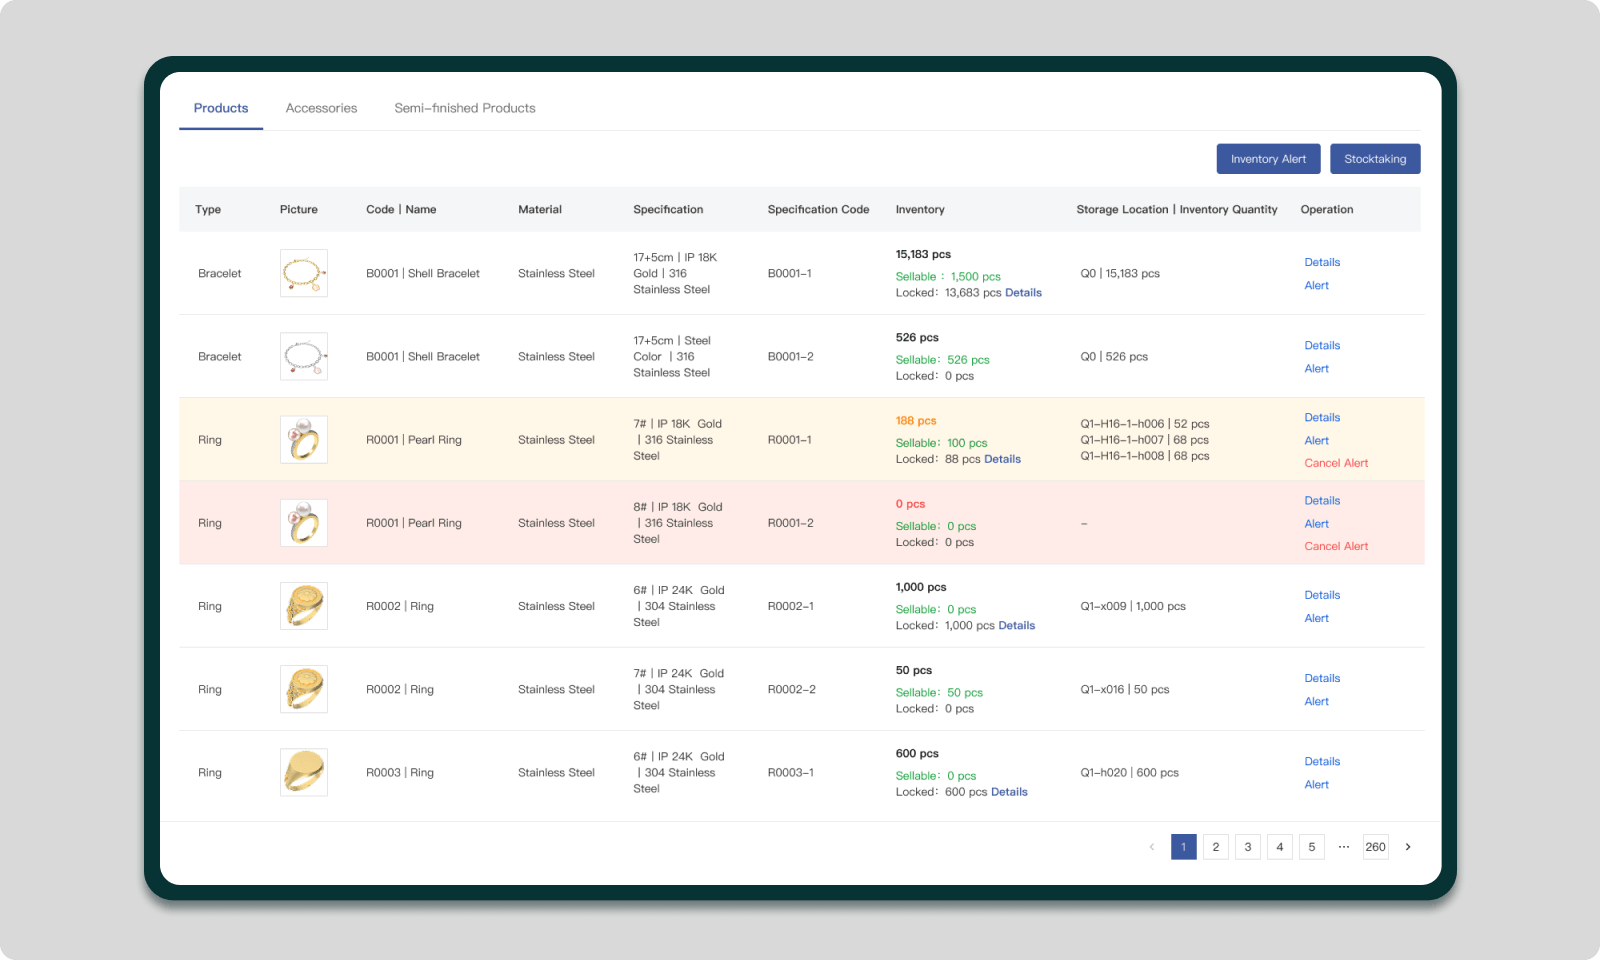Image resolution: width=1600 pixels, height=960 pixels.
Task: Click the Inventory Alert button
Action: (x=1268, y=159)
